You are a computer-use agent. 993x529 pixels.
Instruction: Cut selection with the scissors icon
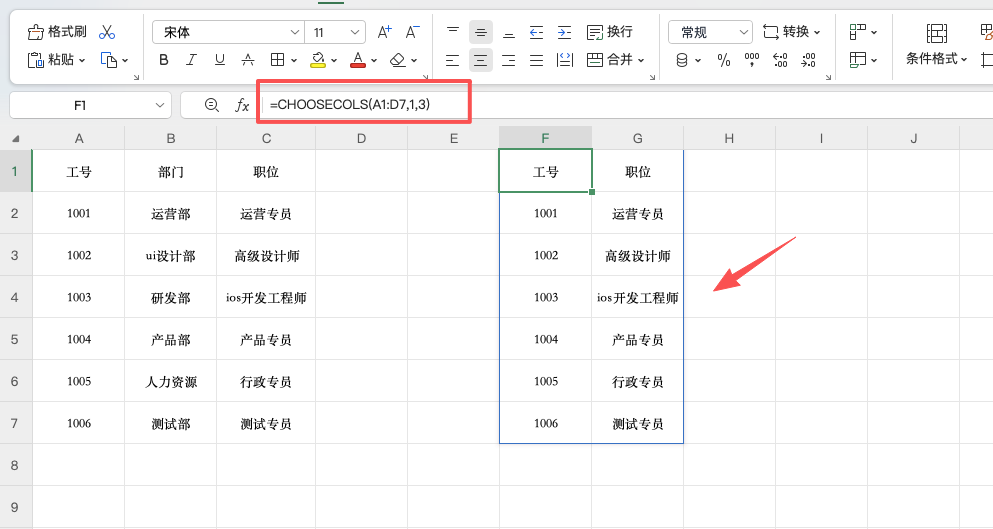(107, 32)
